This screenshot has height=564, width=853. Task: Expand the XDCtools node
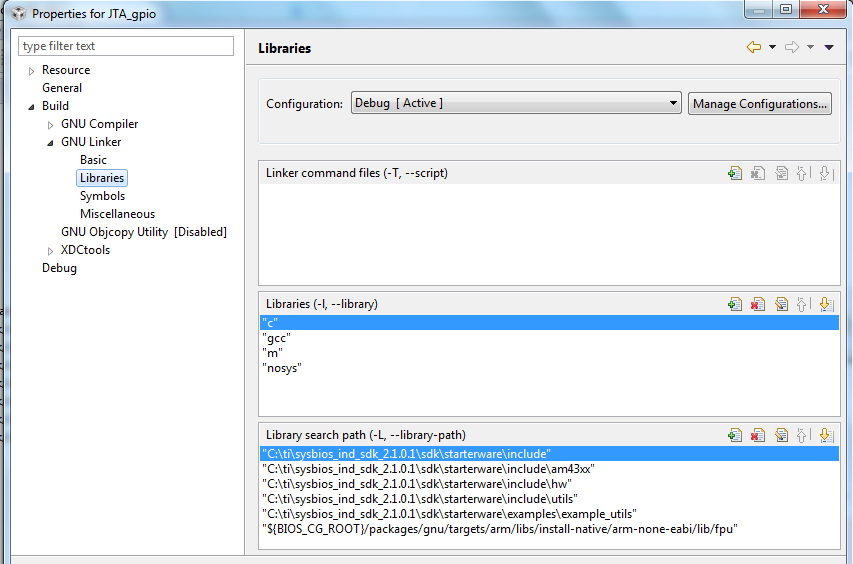point(50,251)
